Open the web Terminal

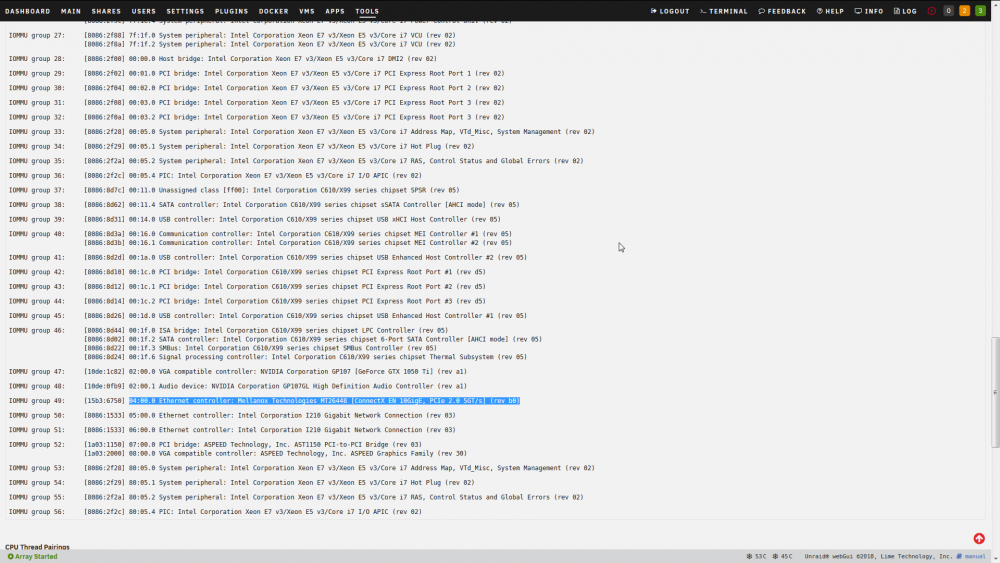[x=723, y=11]
